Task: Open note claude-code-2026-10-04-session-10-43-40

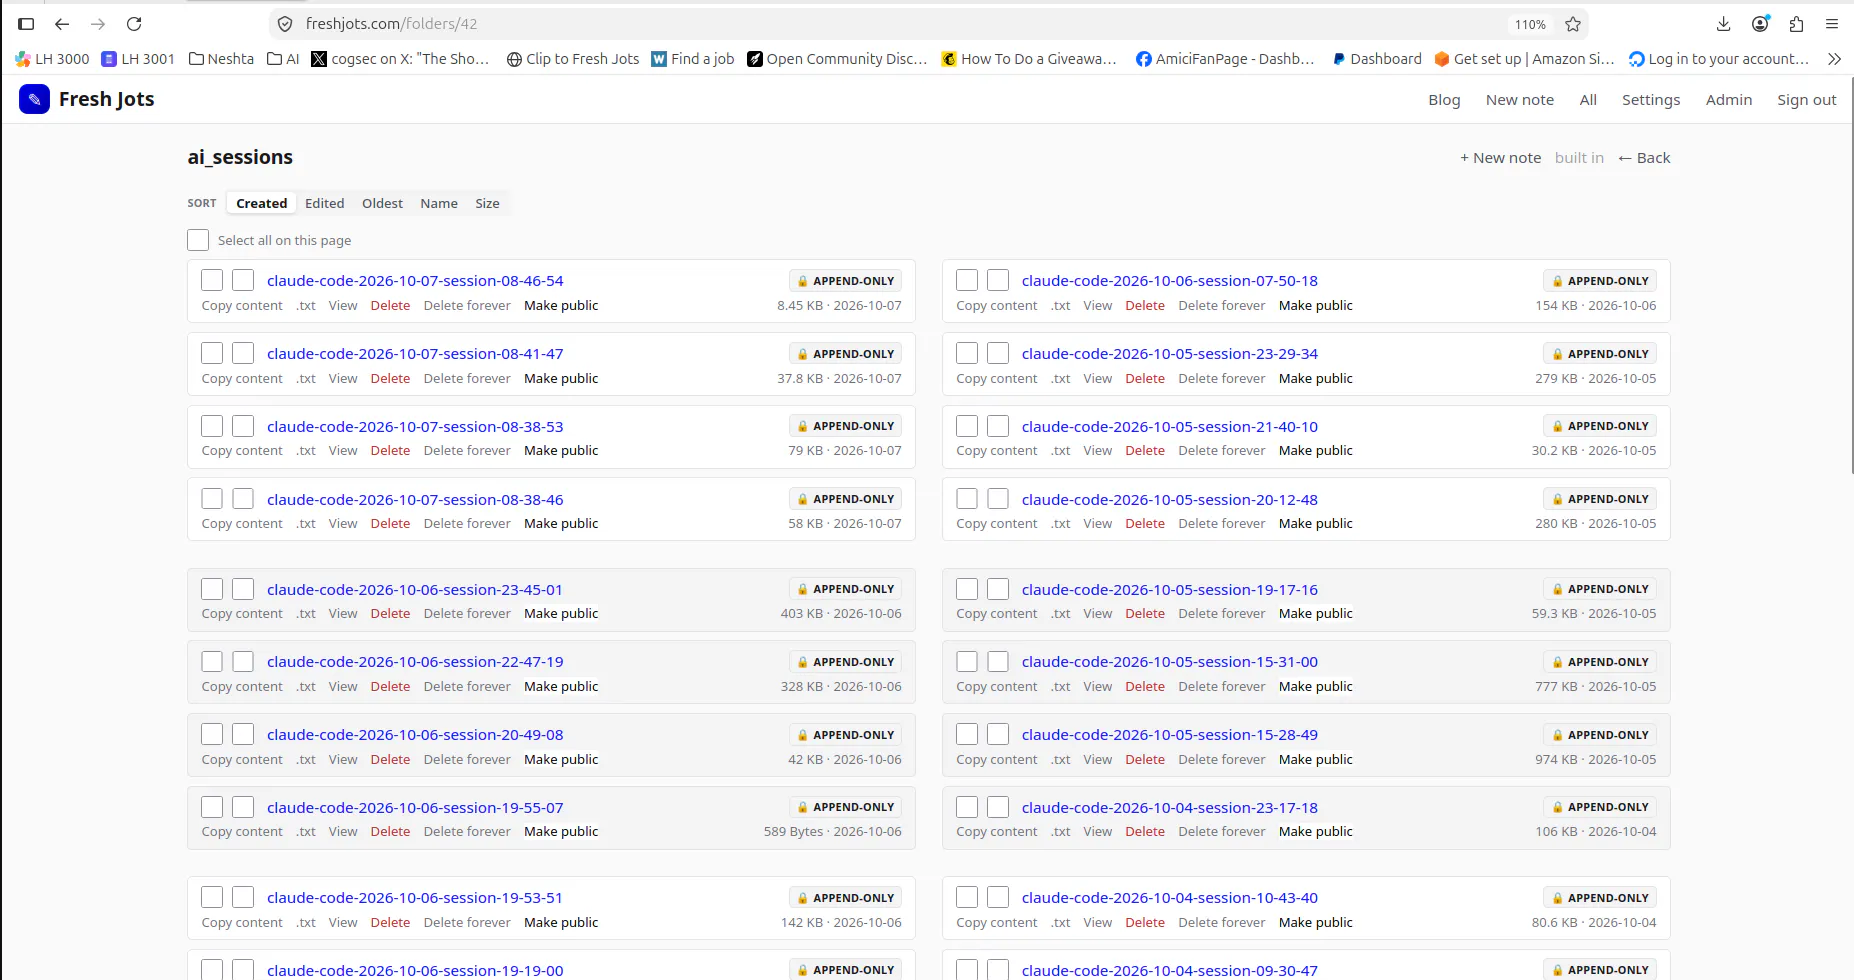Action: (x=1170, y=898)
